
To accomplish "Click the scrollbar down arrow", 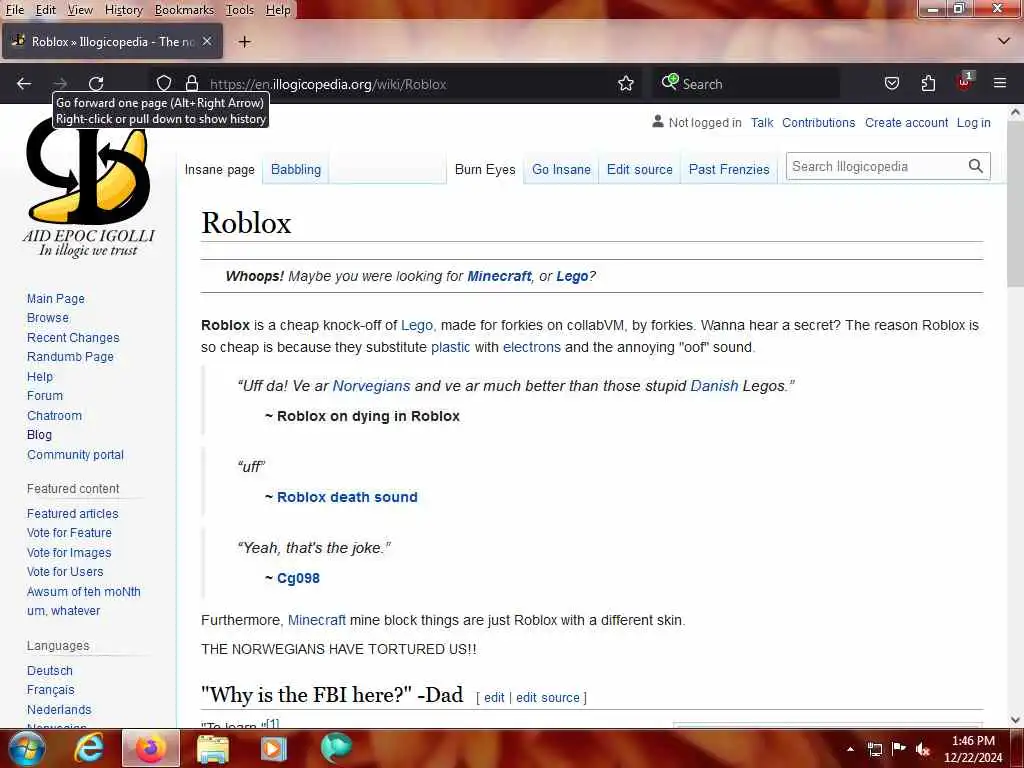I will click(1015, 720).
